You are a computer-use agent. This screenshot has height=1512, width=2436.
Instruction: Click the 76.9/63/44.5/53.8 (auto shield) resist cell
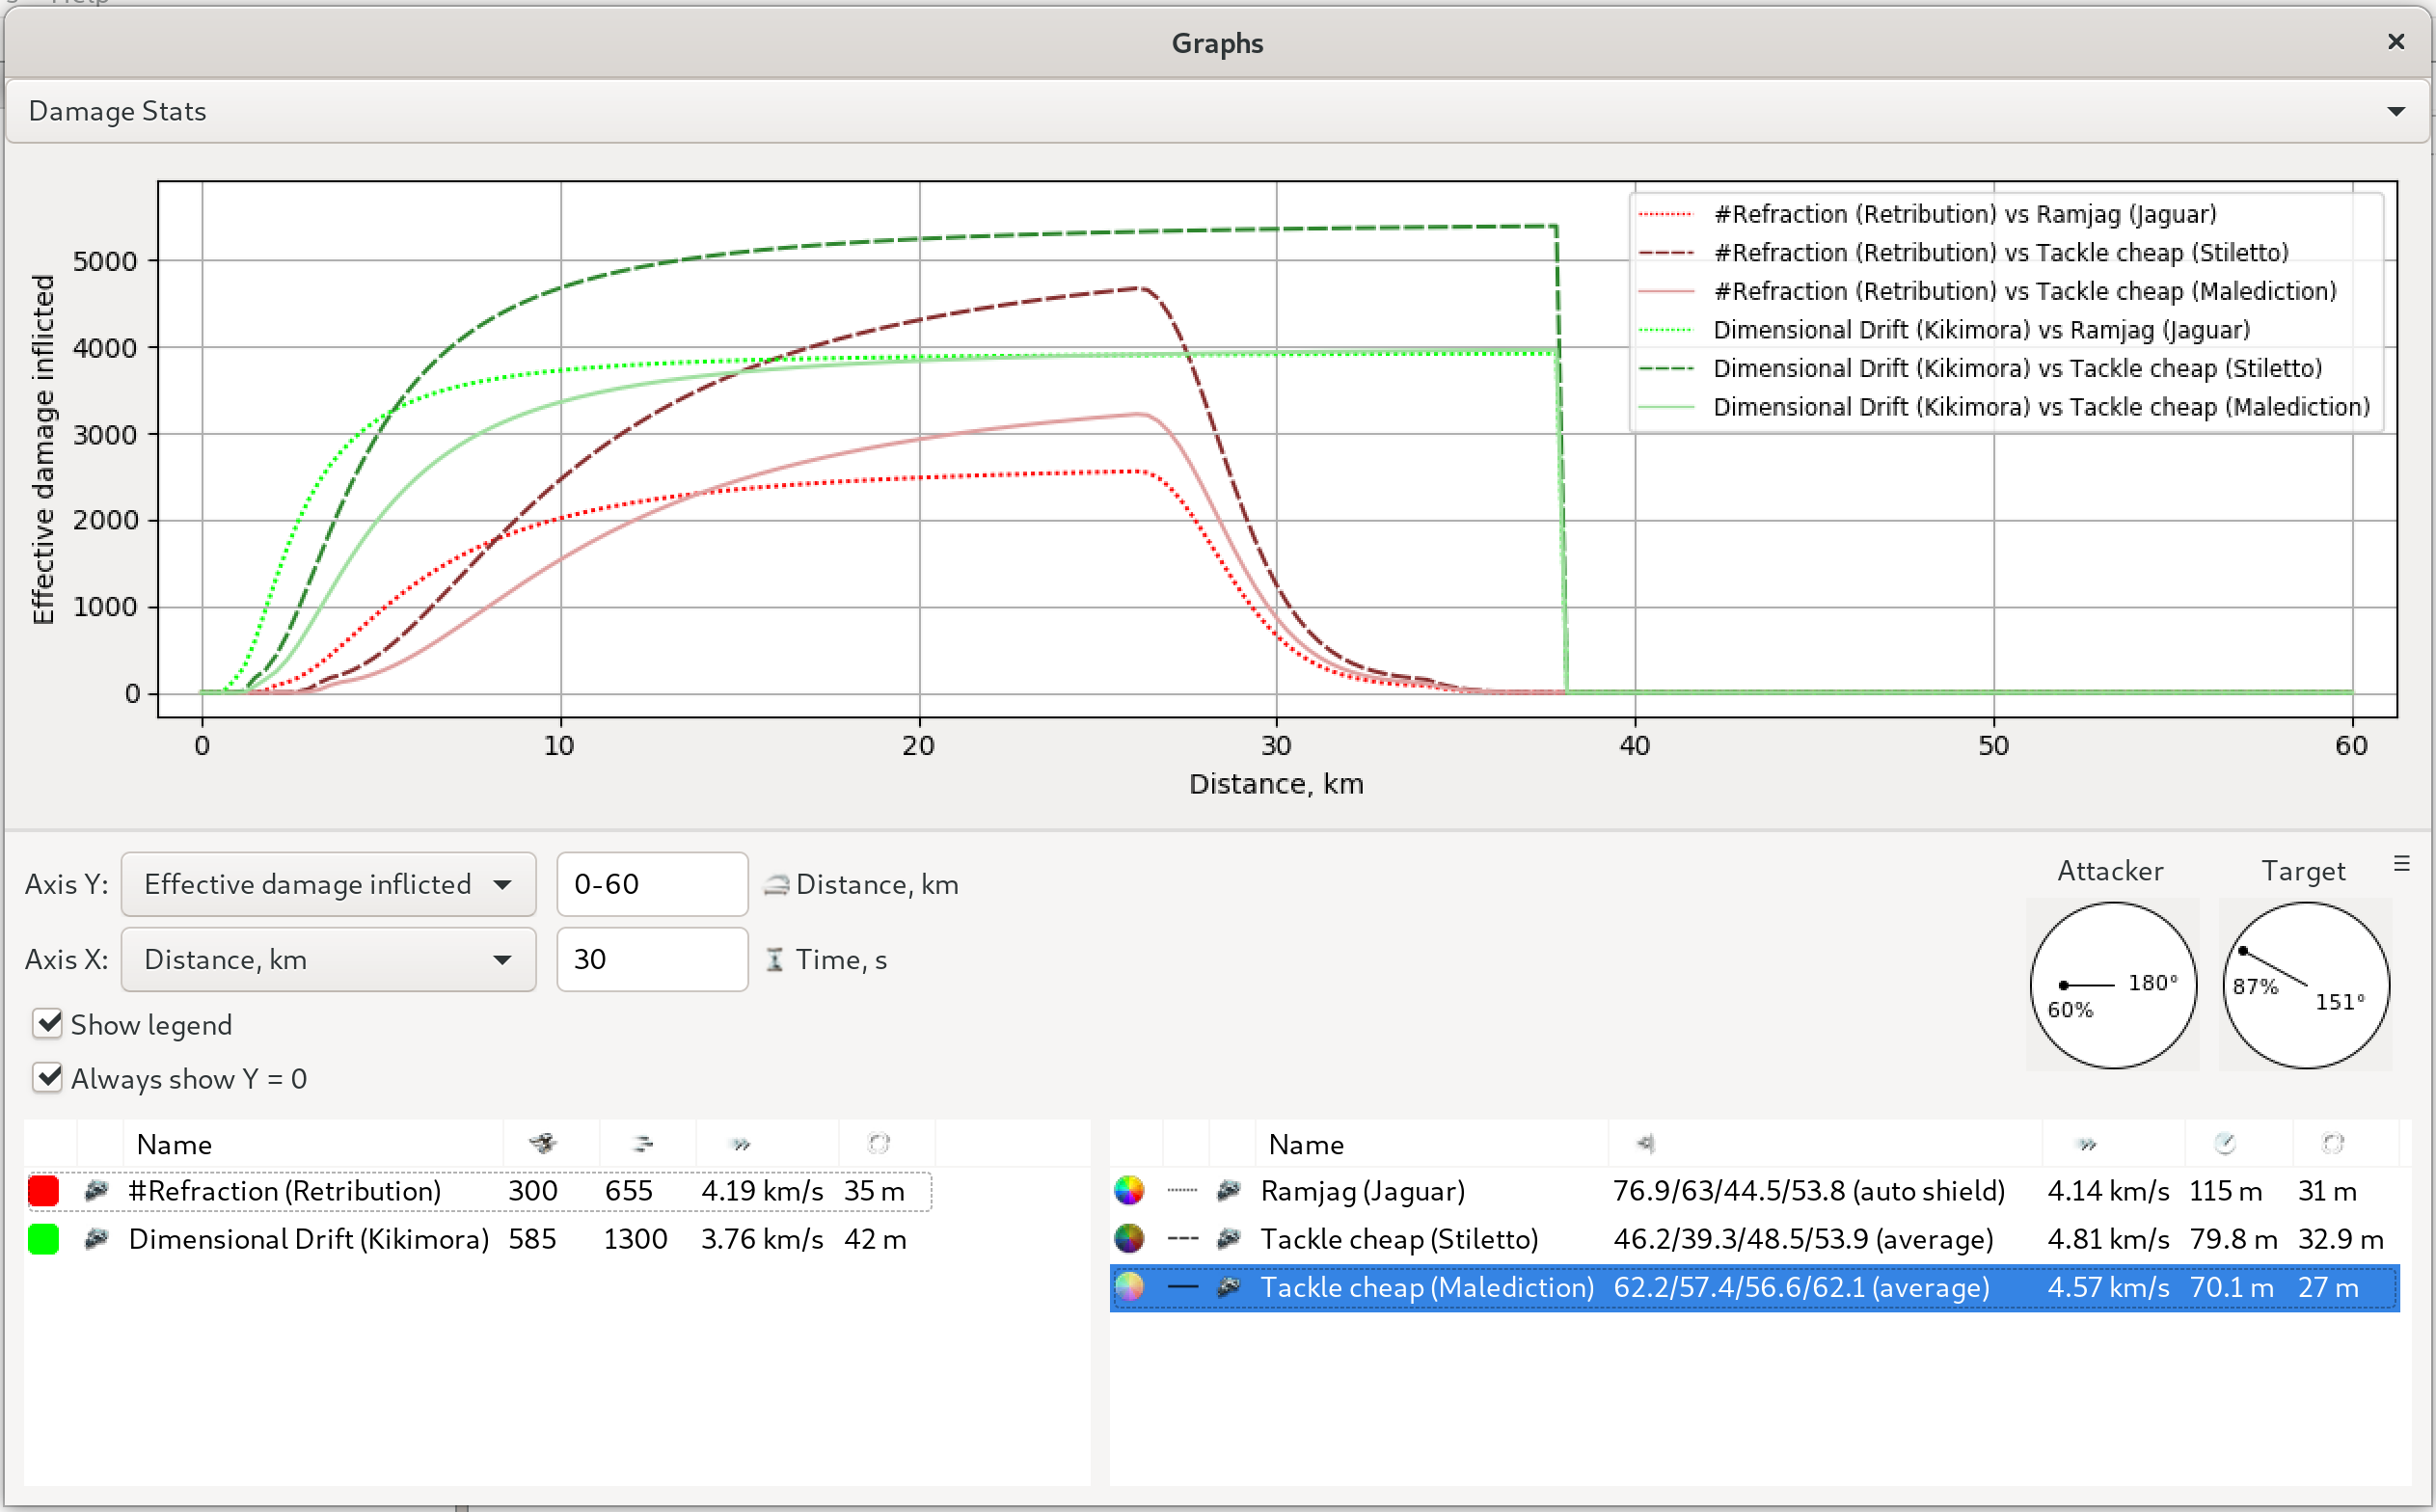[x=1808, y=1190]
